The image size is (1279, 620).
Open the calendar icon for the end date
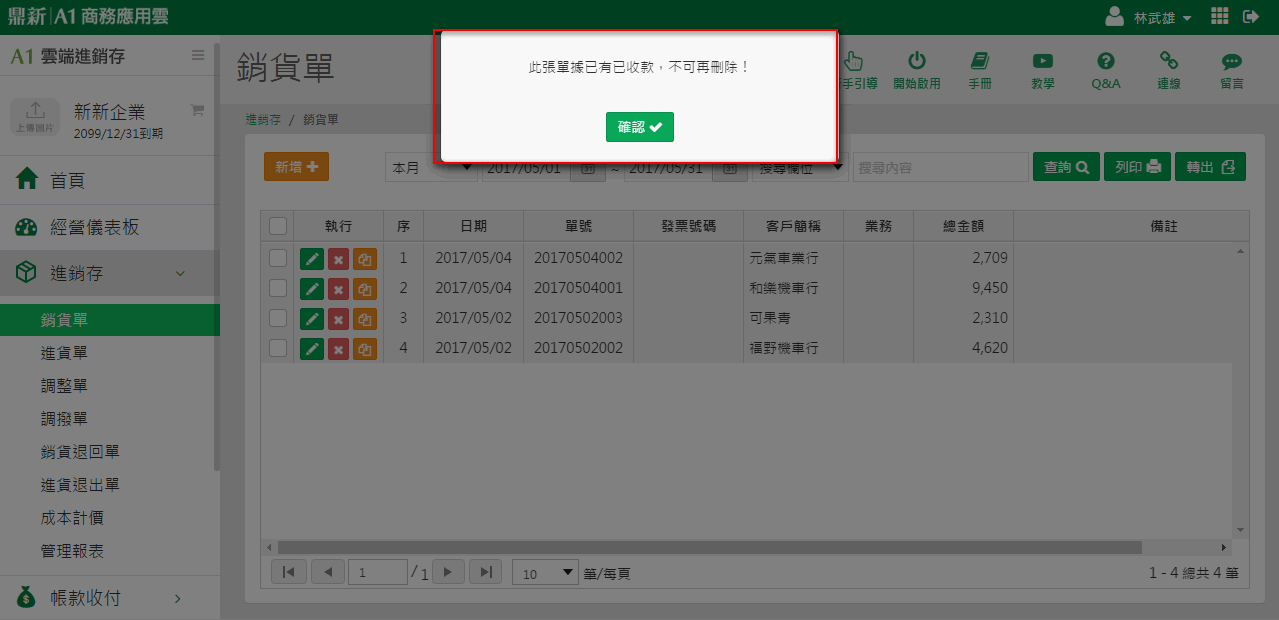(x=730, y=168)
